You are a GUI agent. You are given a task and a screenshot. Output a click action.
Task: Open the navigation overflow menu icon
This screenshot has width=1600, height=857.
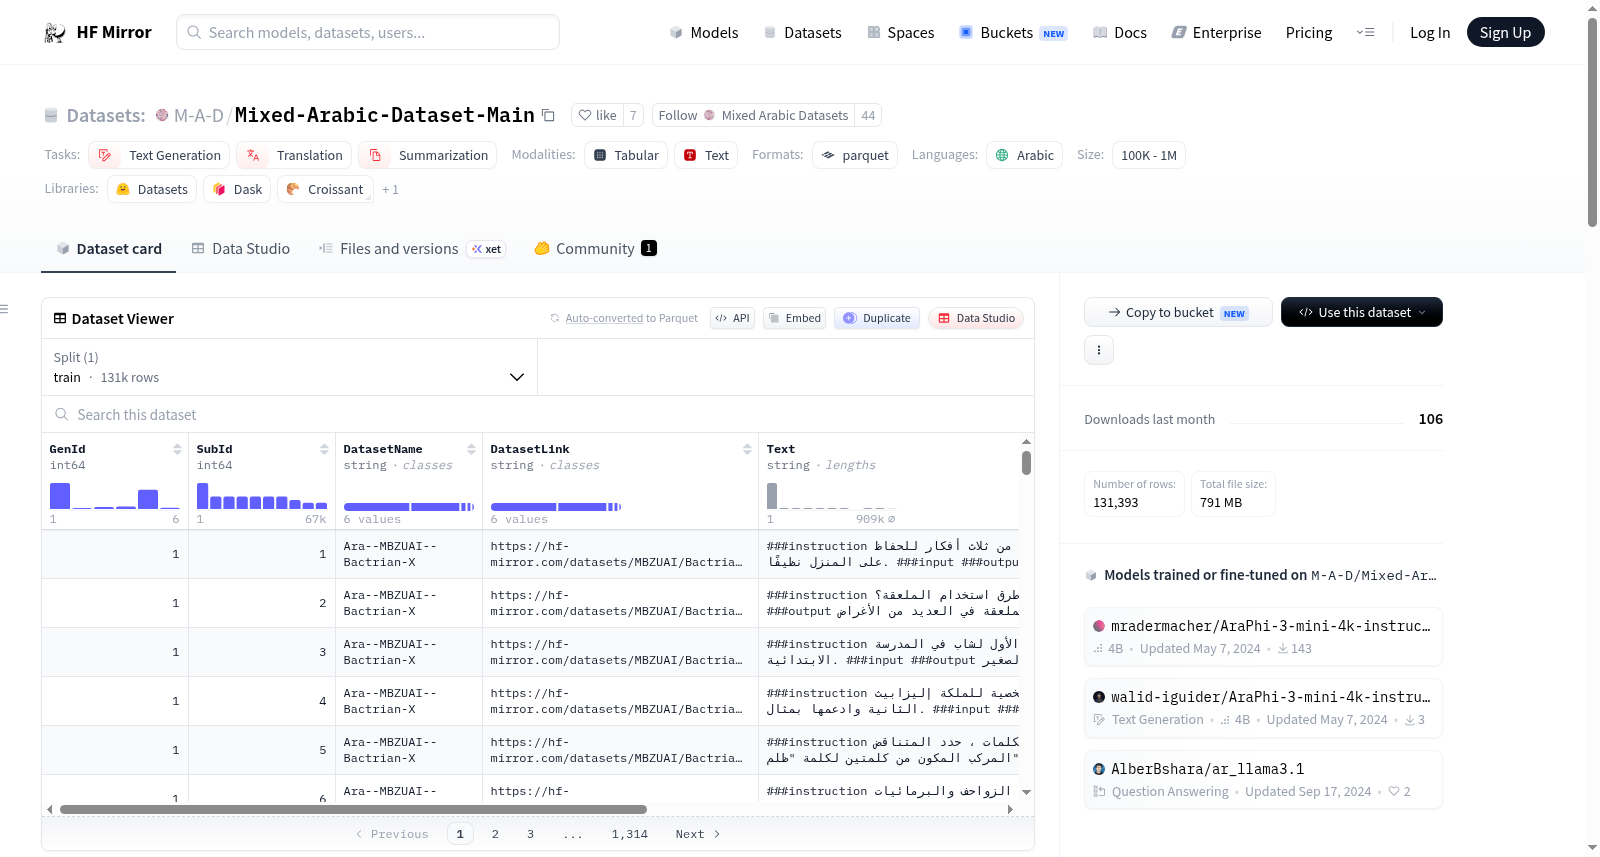pyautogui.click(x=1365, y=33)
